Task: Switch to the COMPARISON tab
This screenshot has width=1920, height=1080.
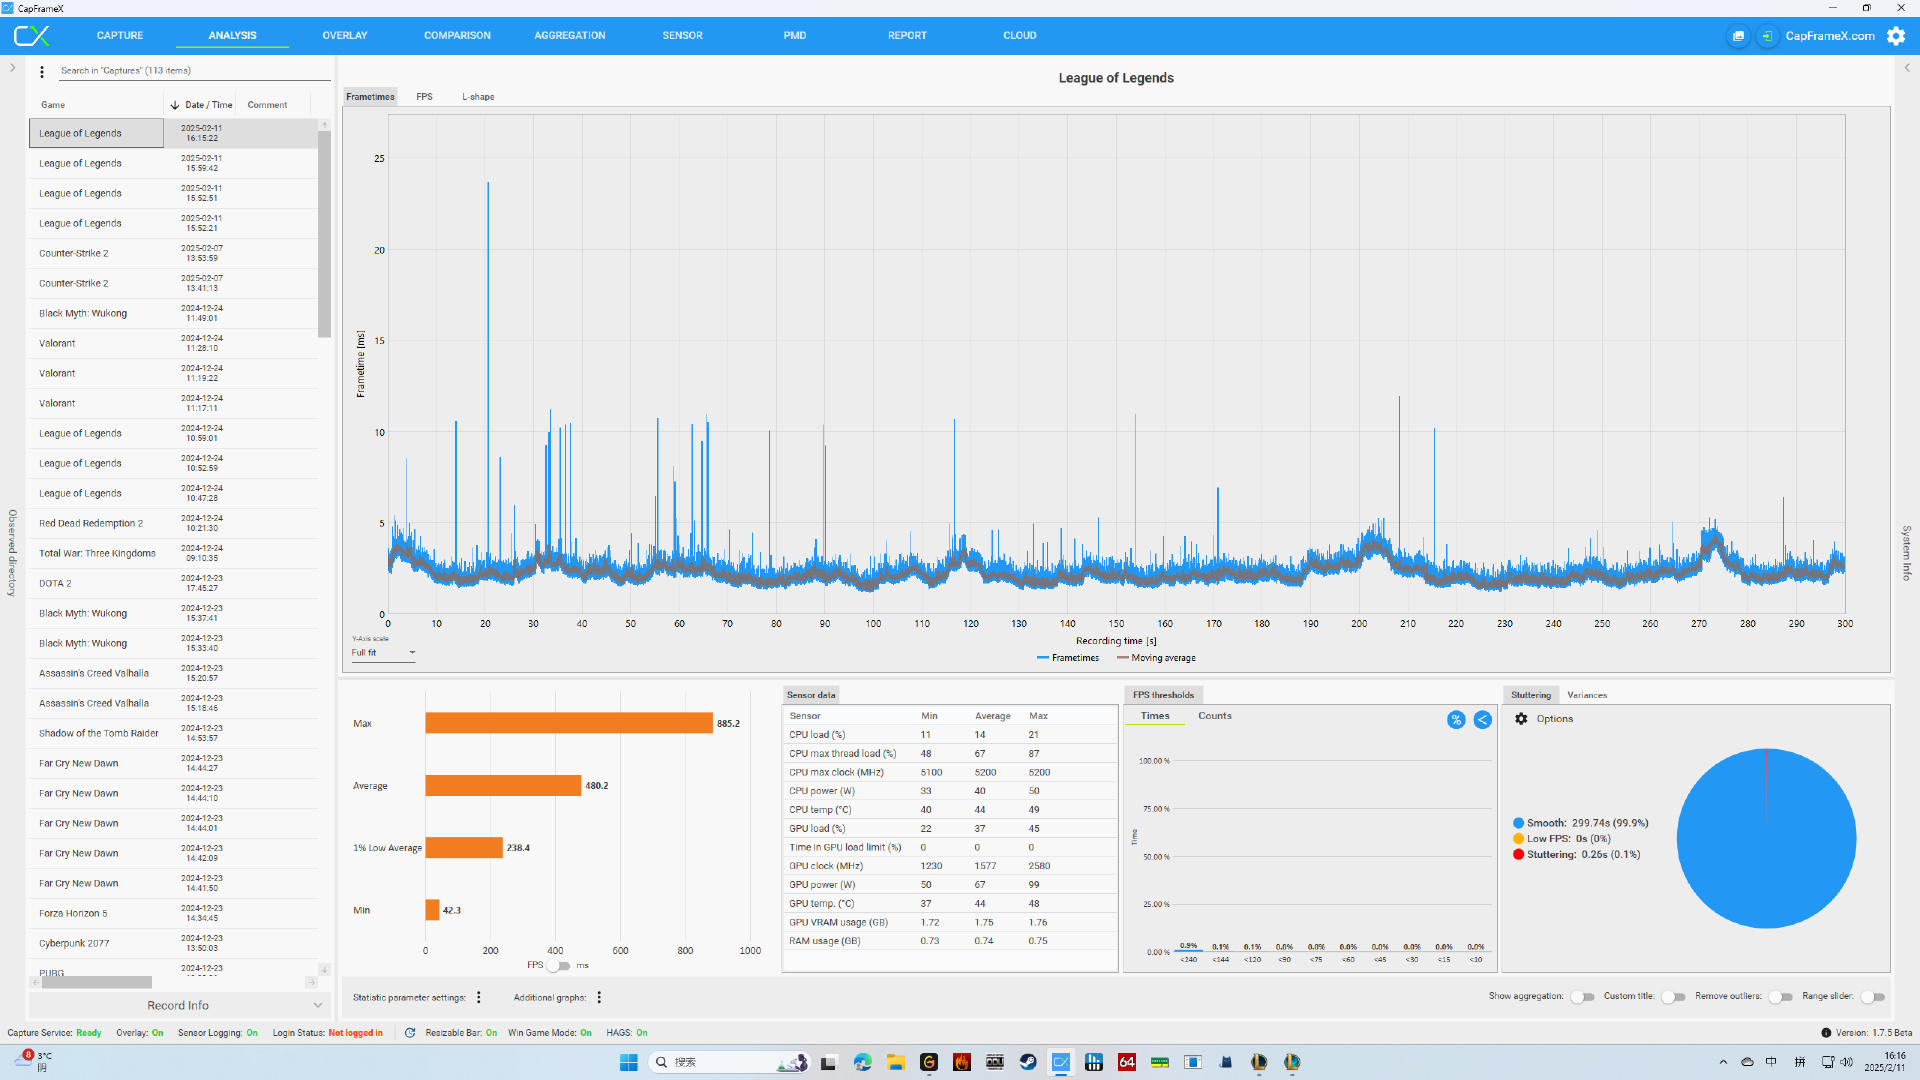Action: tap(457, 36)
